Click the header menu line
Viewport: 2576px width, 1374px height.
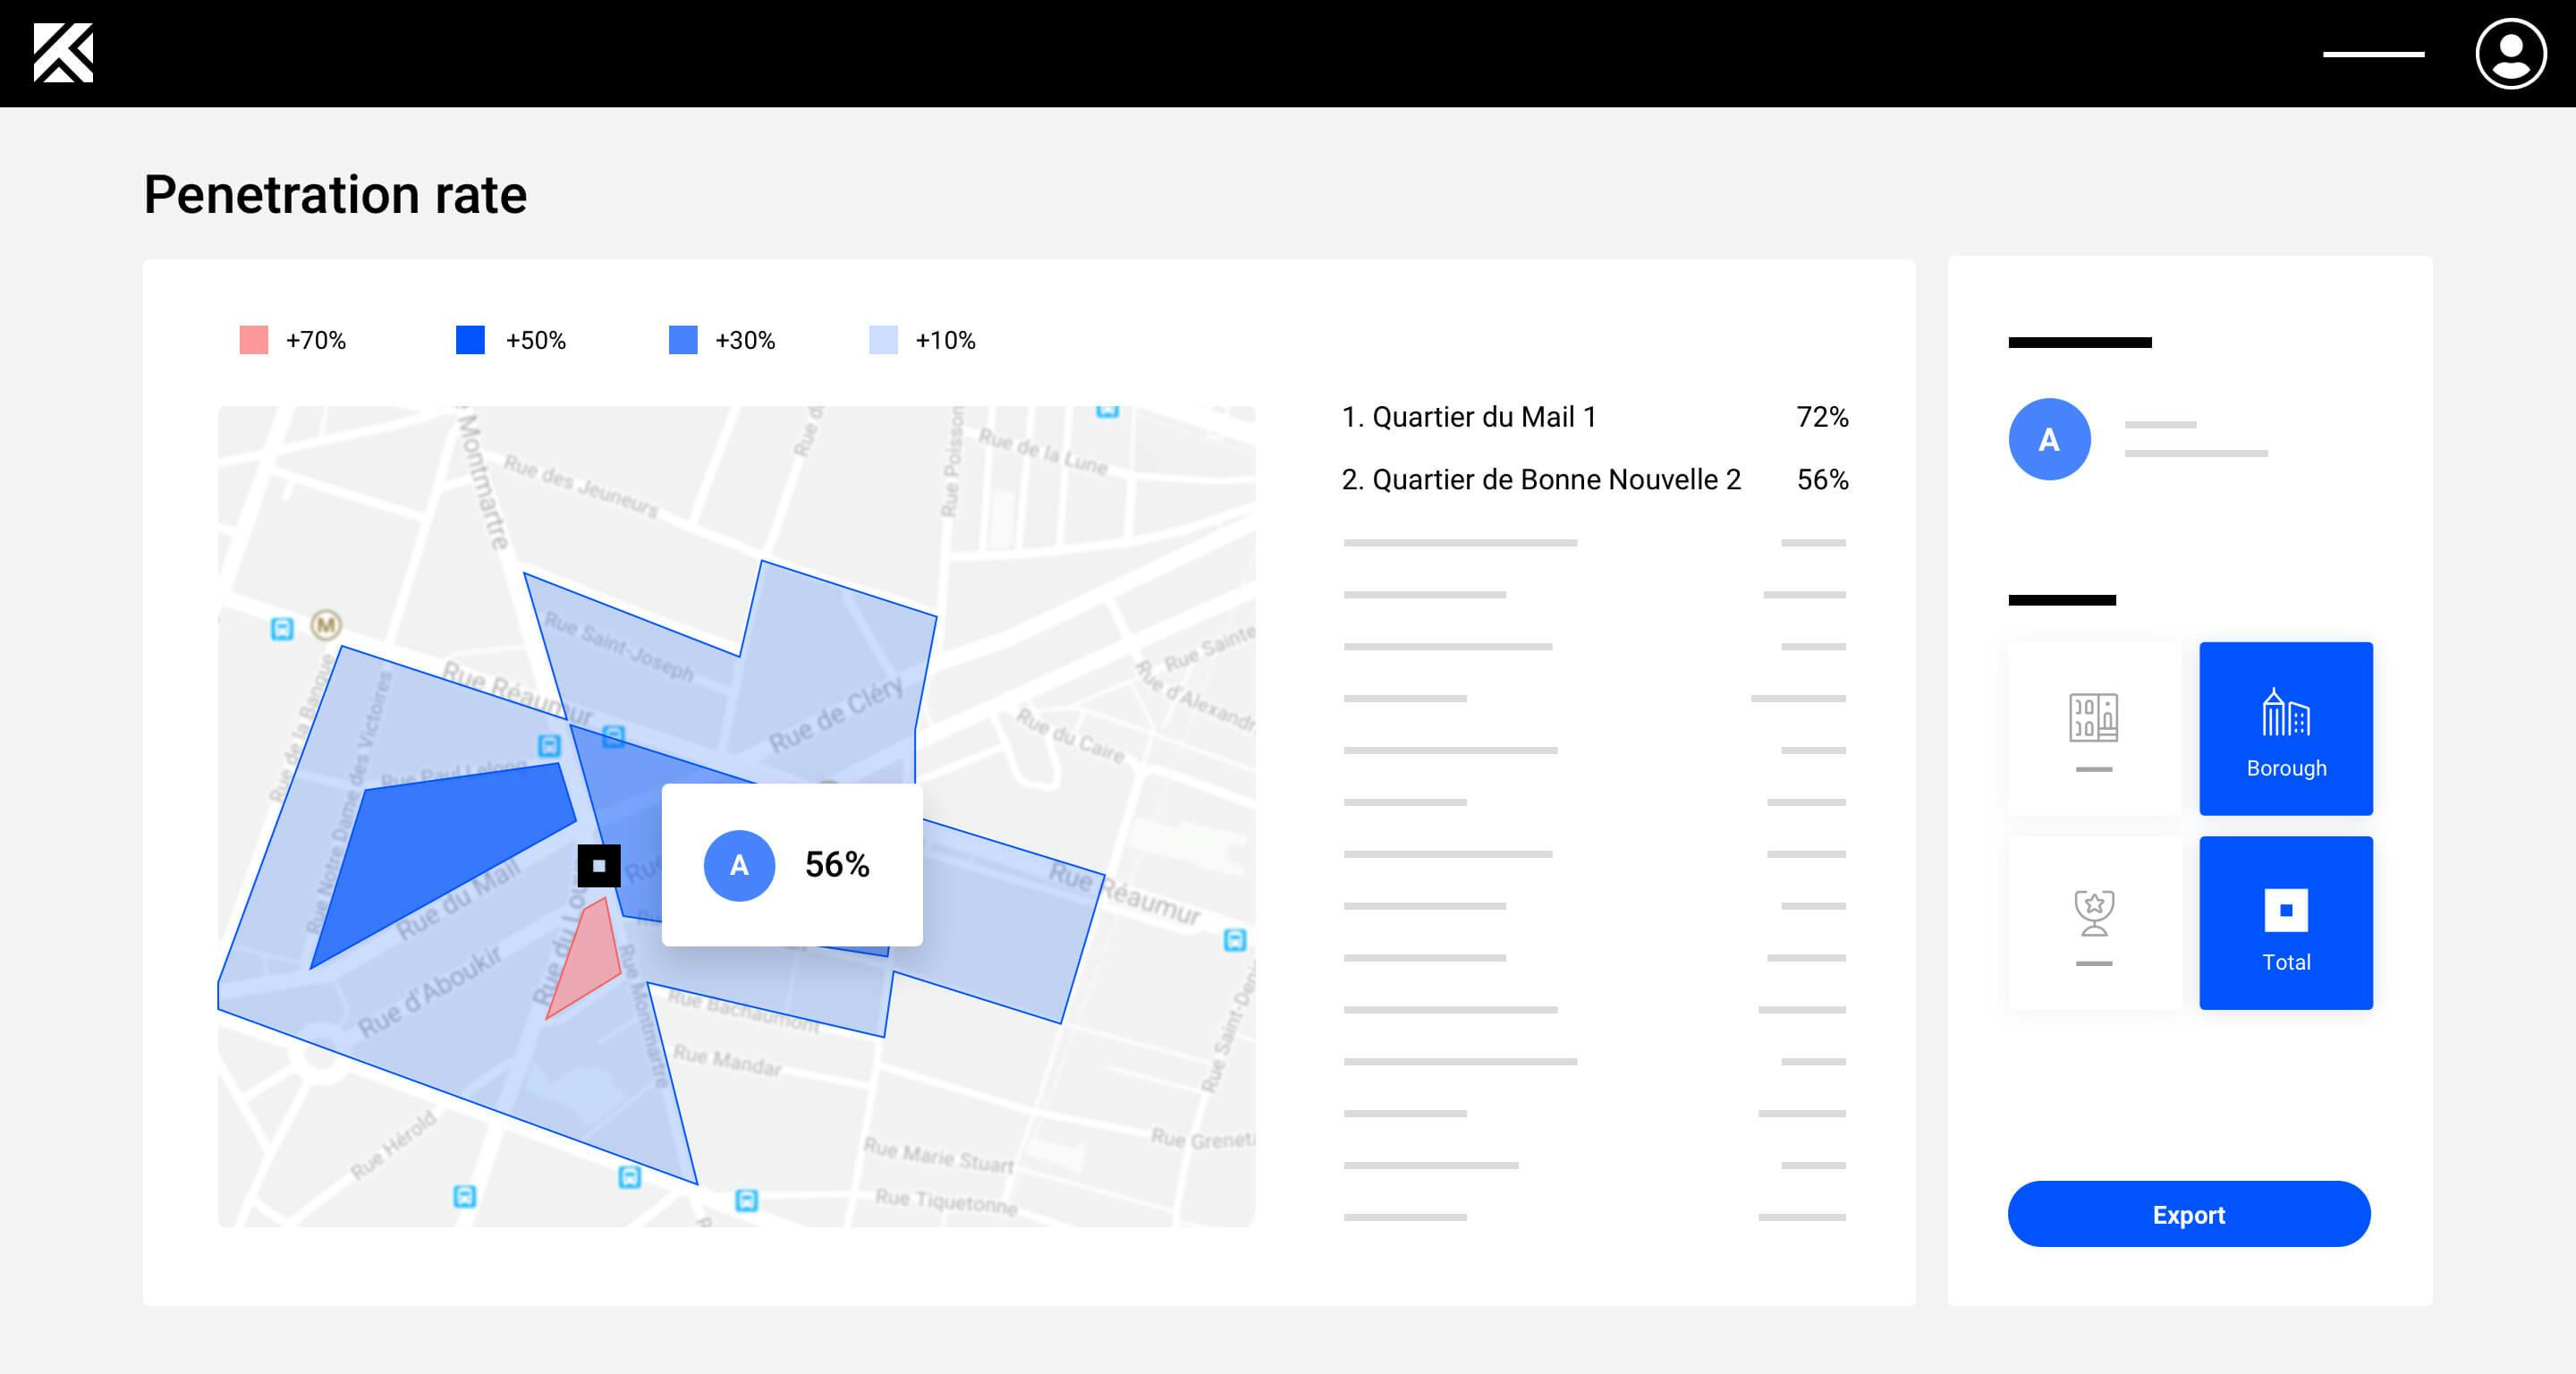pos(2373,54)
